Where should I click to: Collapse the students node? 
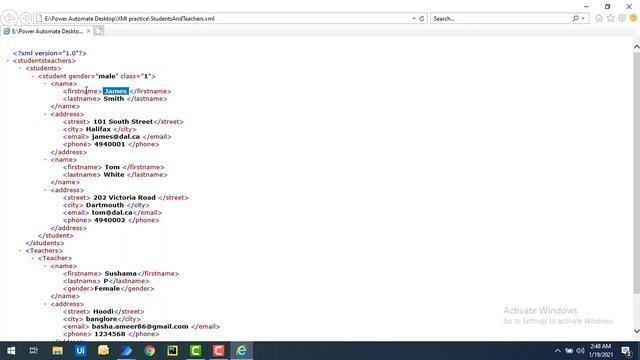(20, 68)
